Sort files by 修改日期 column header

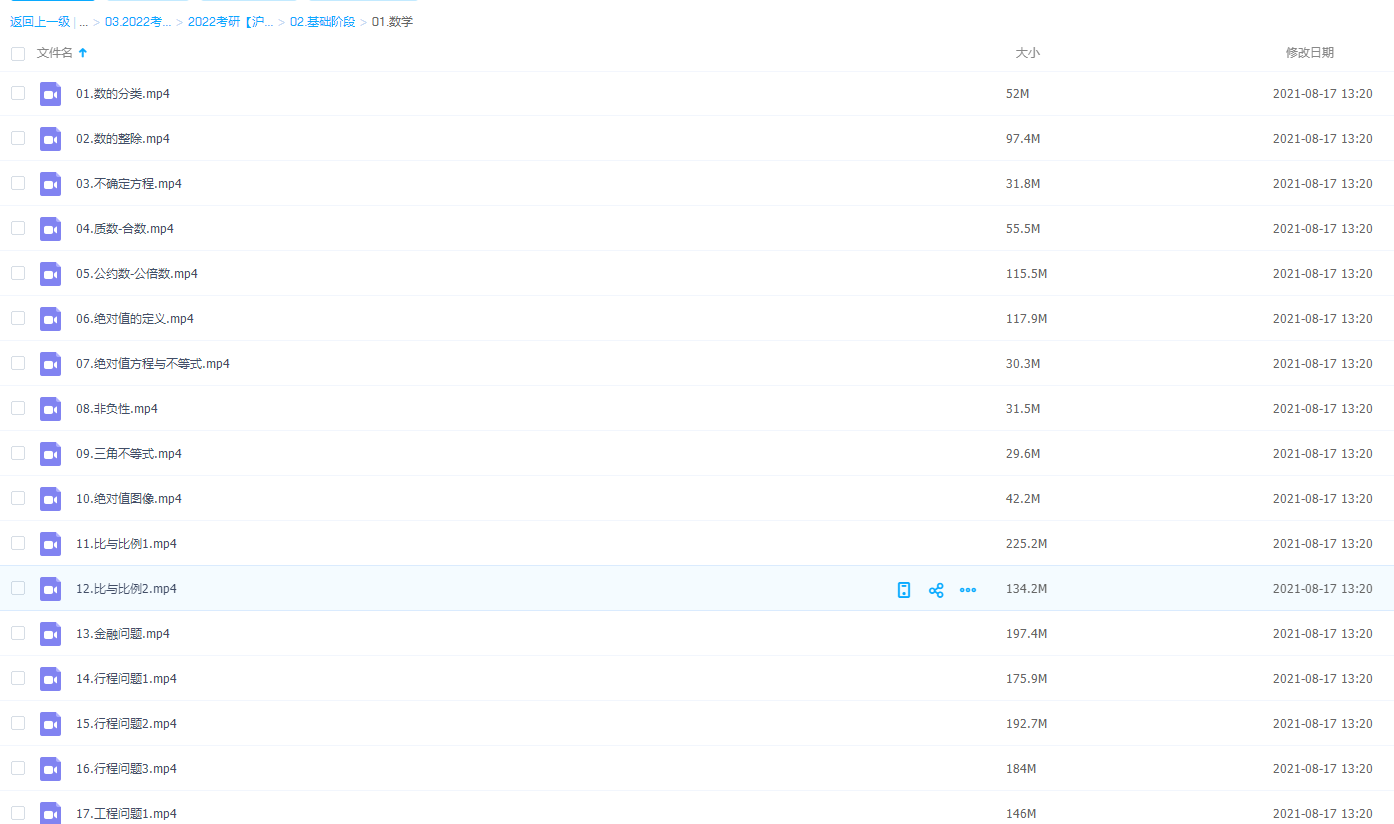point(1309,53)
